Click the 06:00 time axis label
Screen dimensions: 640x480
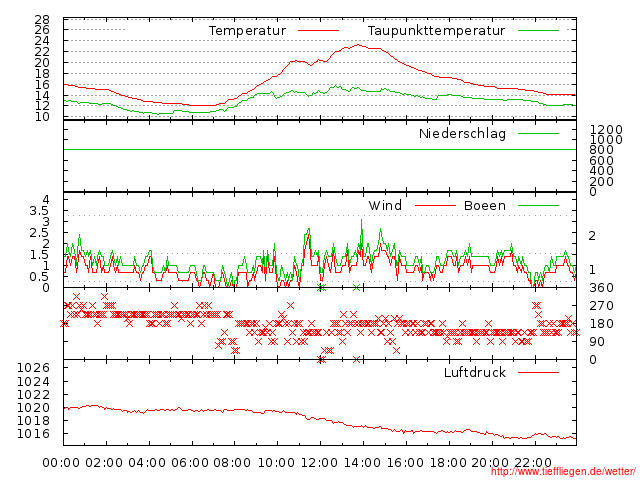click(190, 463)
